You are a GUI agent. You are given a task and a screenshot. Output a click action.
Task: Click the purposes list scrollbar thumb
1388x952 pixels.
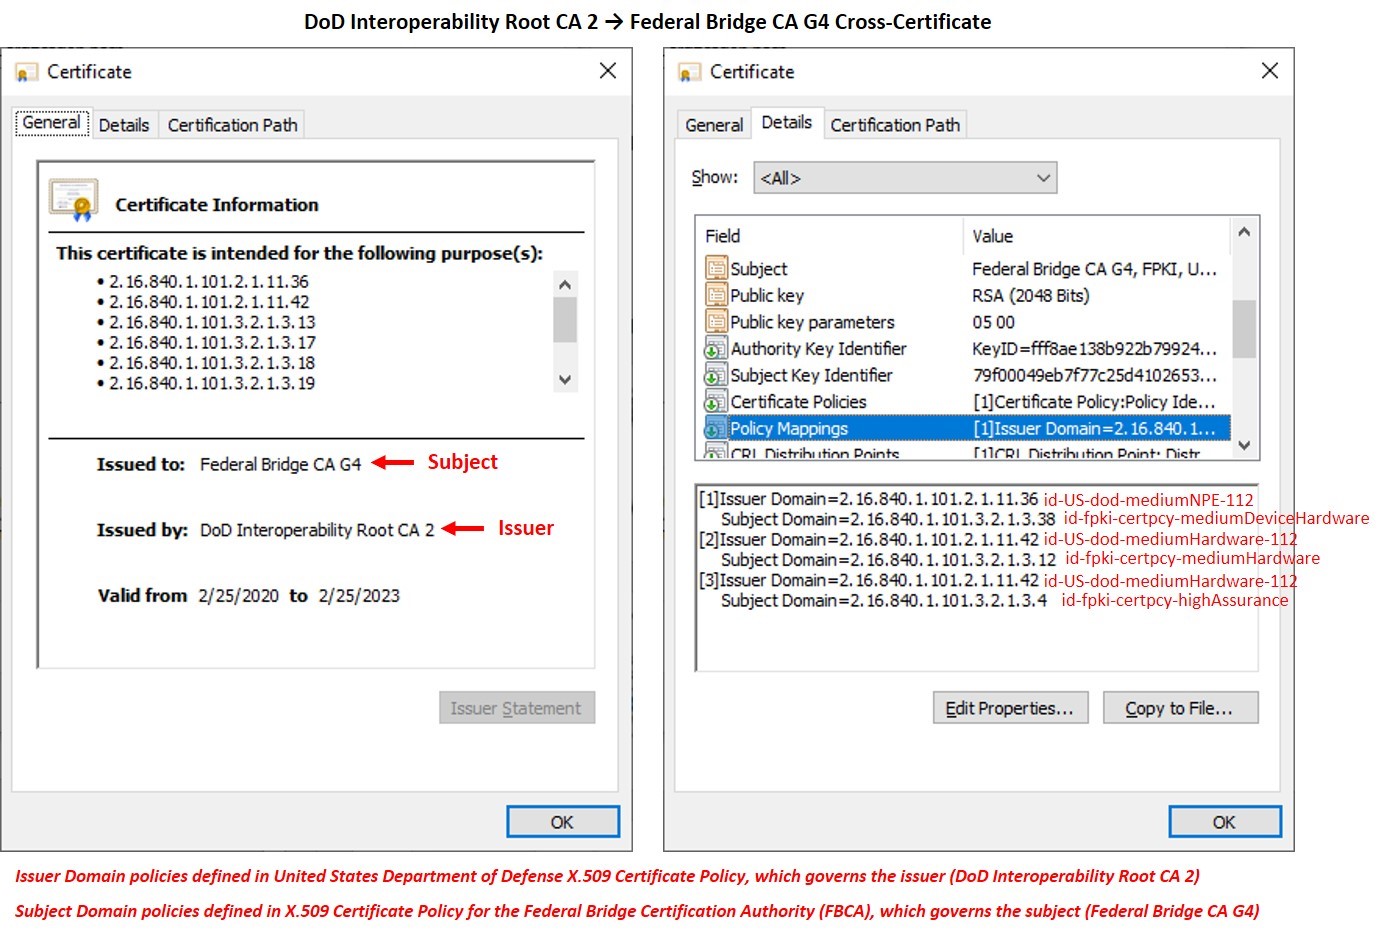[x=565, y=320]
